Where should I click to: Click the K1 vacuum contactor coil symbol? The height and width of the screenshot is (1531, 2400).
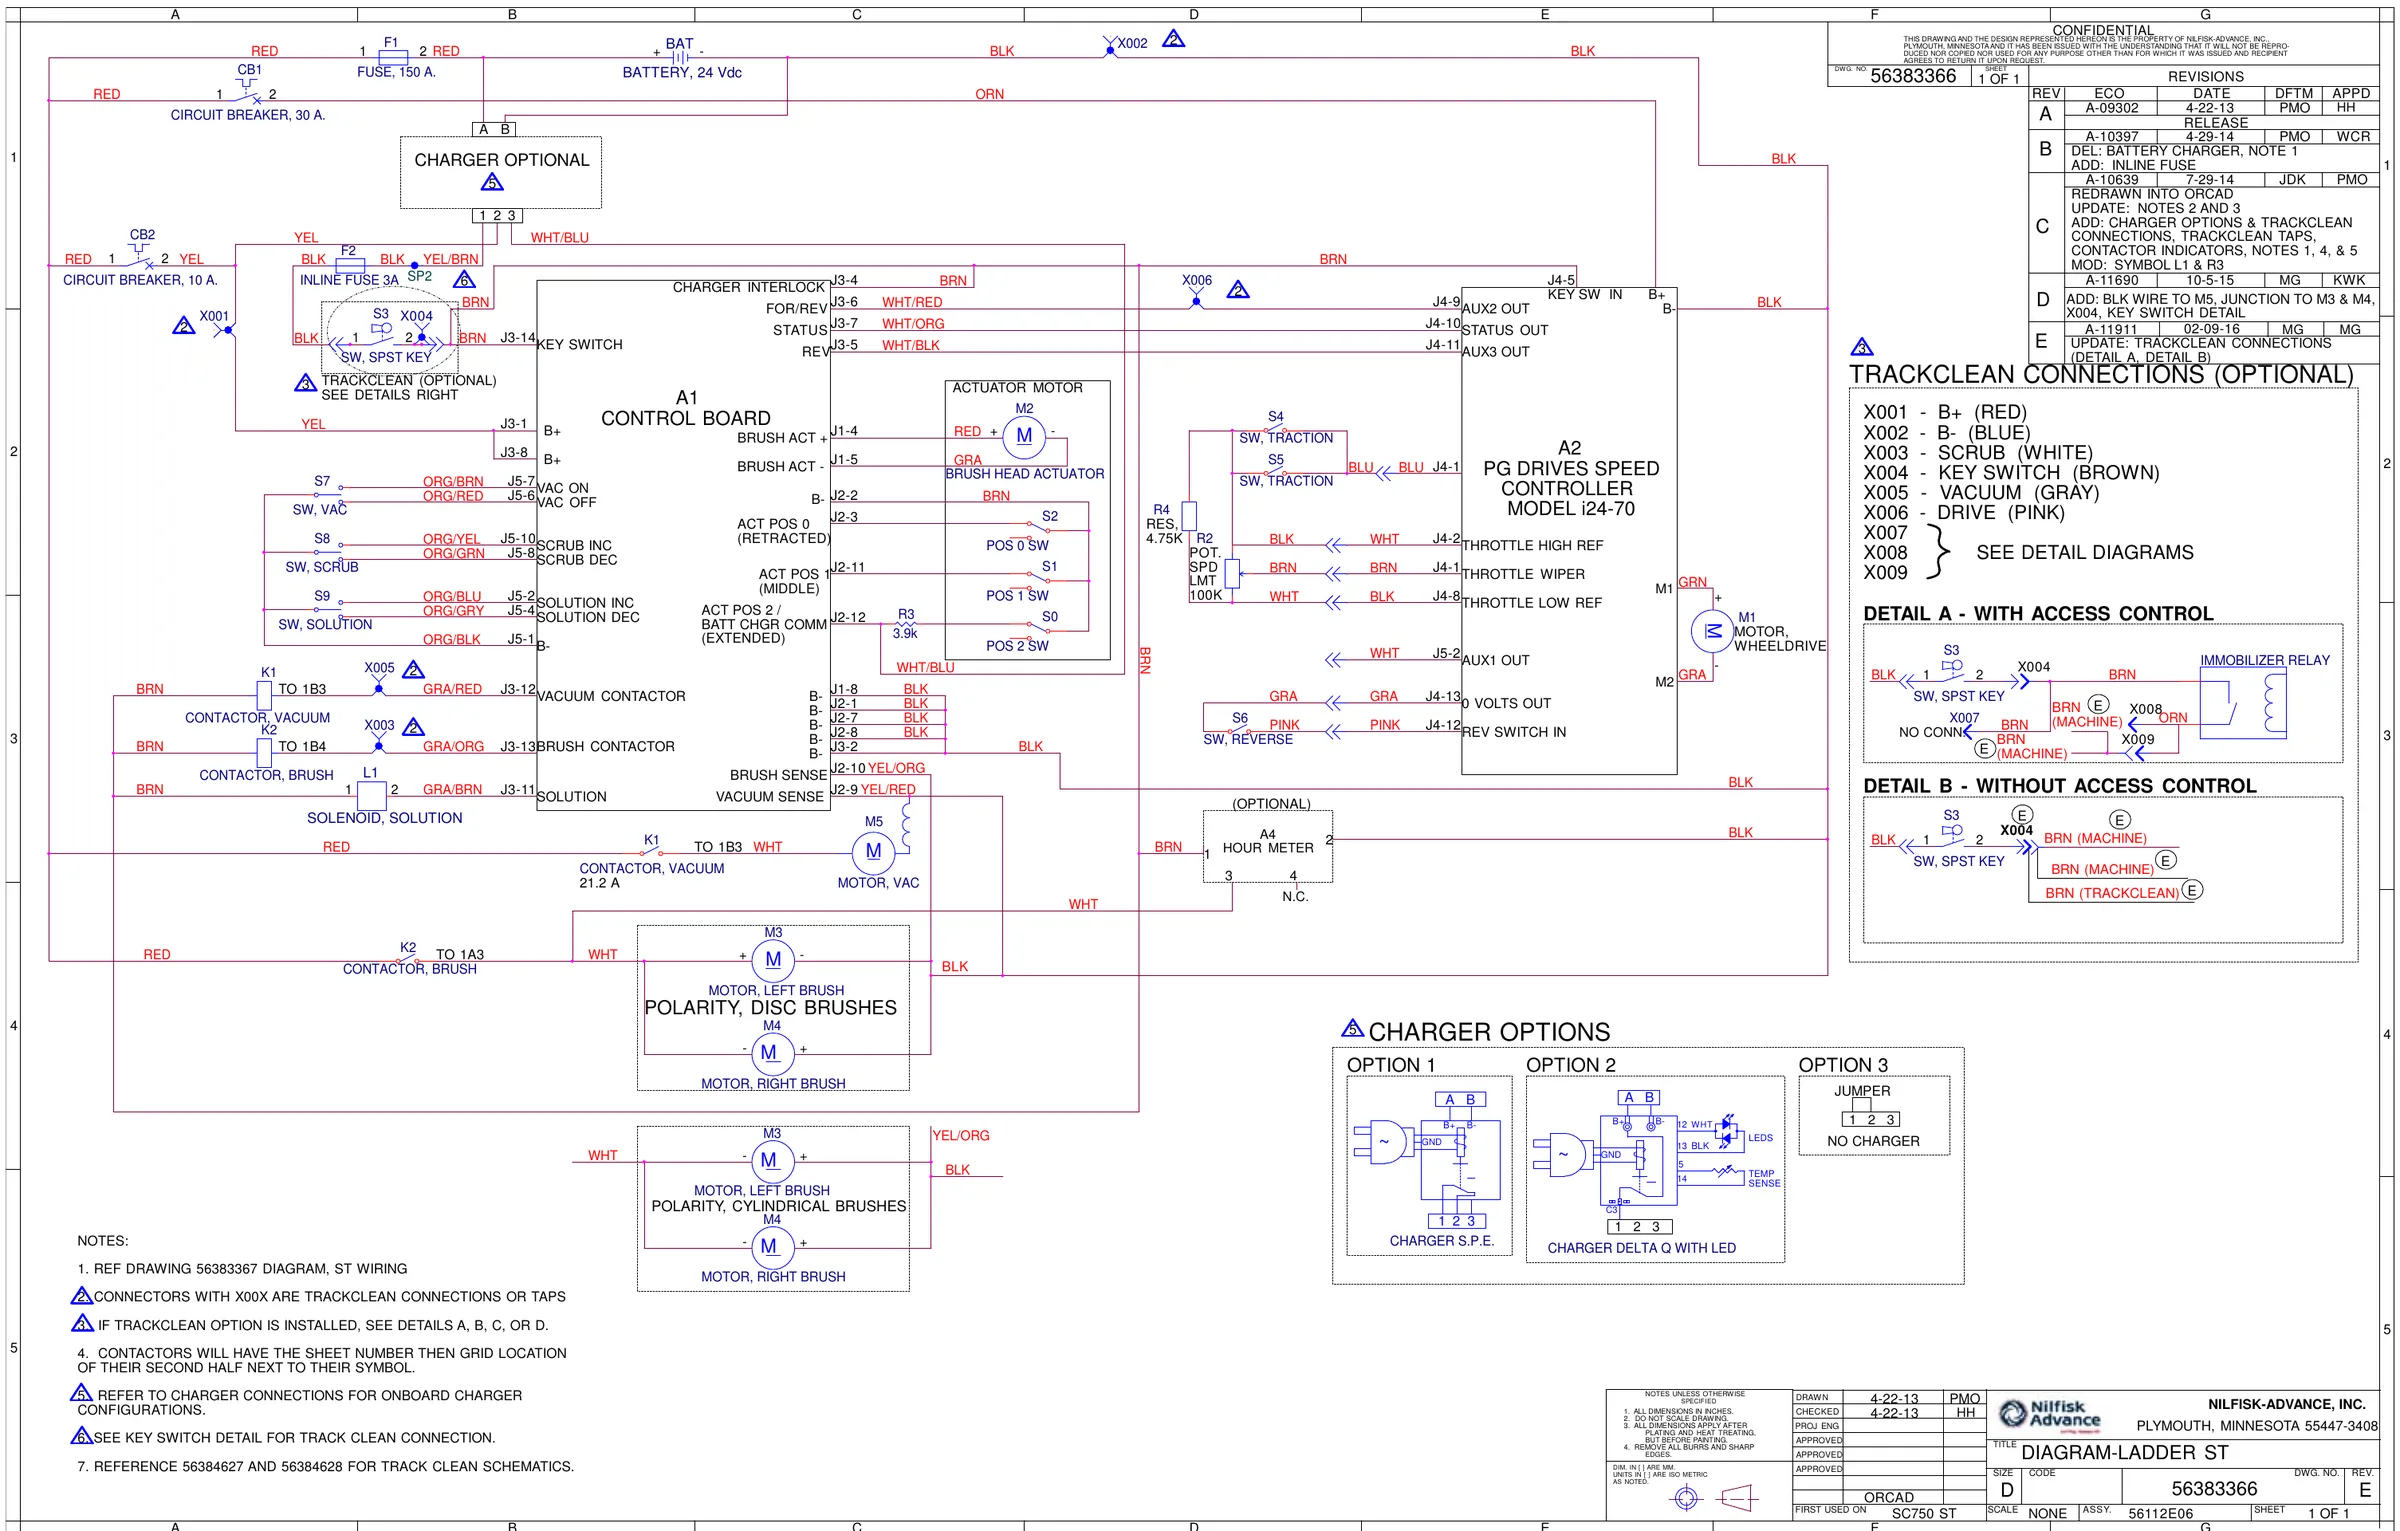pos(265,695)
